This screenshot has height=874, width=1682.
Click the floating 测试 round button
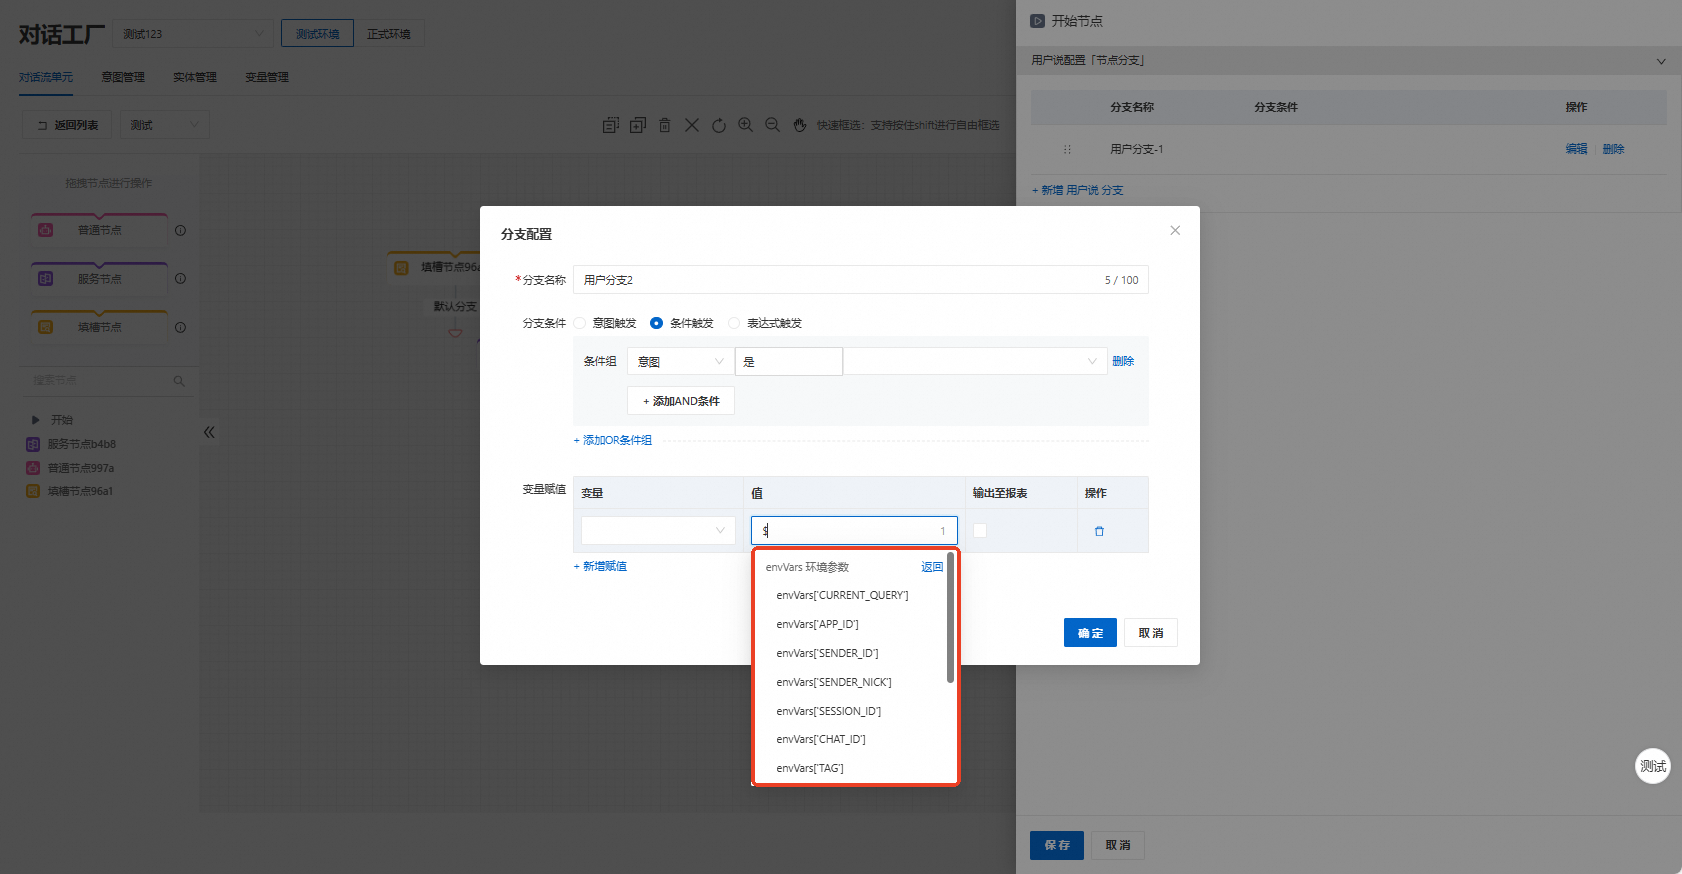pos(1653,766)
